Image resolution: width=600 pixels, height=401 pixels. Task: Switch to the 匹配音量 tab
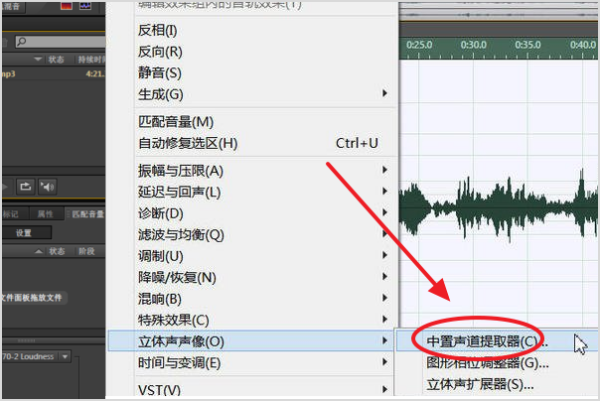pyautogui.click(x=87, y=214)
